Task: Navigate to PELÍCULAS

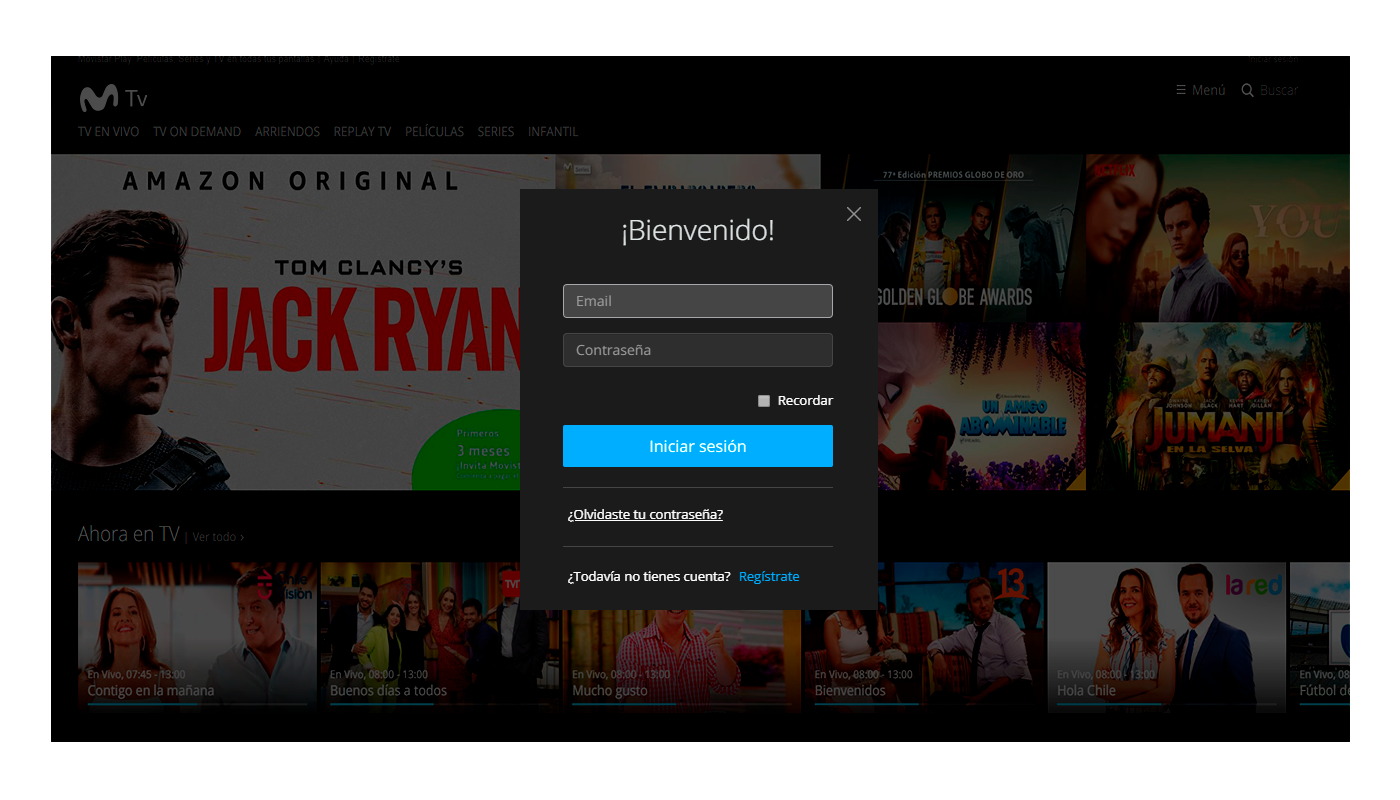Action: click(x=434, y=132)
